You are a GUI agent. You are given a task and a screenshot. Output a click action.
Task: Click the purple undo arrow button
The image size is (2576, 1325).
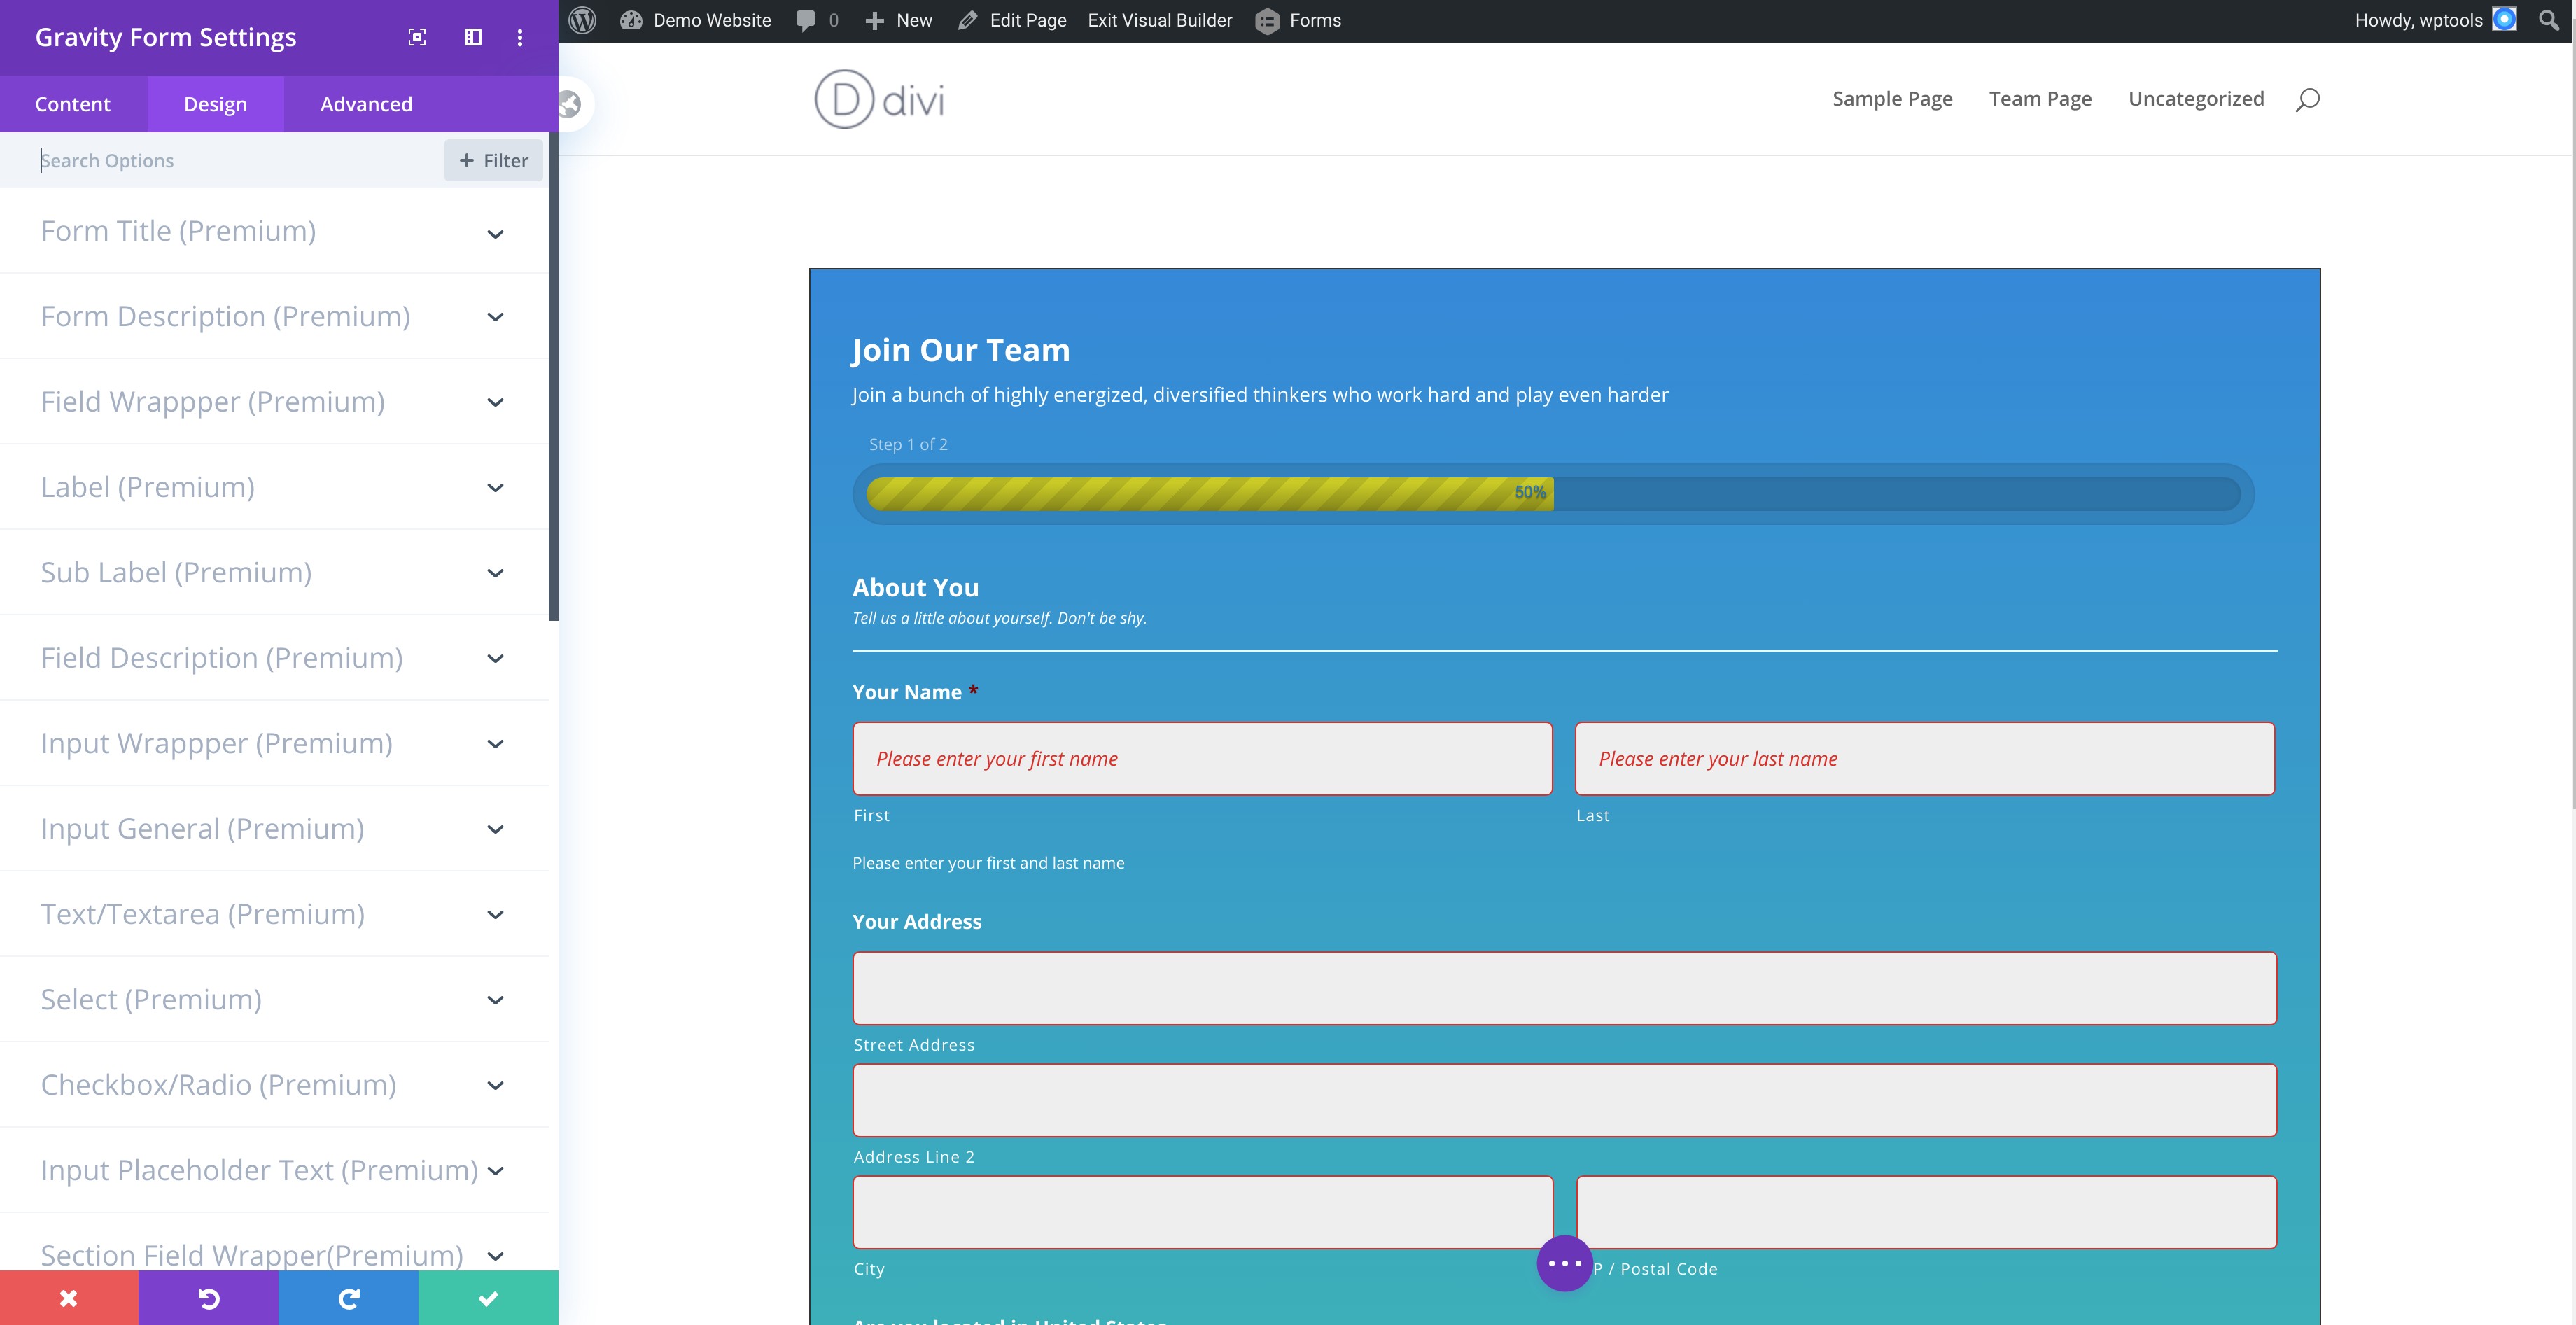coord(209,1298)
